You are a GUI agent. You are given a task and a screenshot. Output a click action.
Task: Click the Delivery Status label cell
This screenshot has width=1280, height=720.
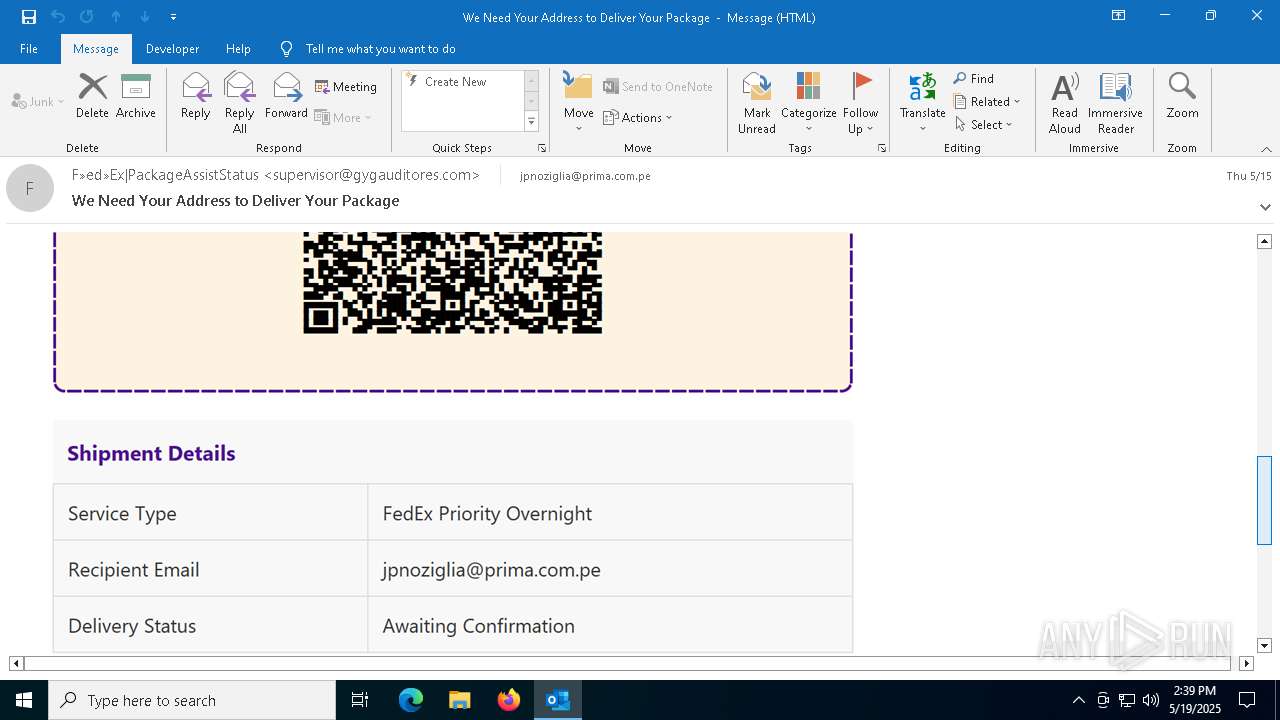click(211, 625)
